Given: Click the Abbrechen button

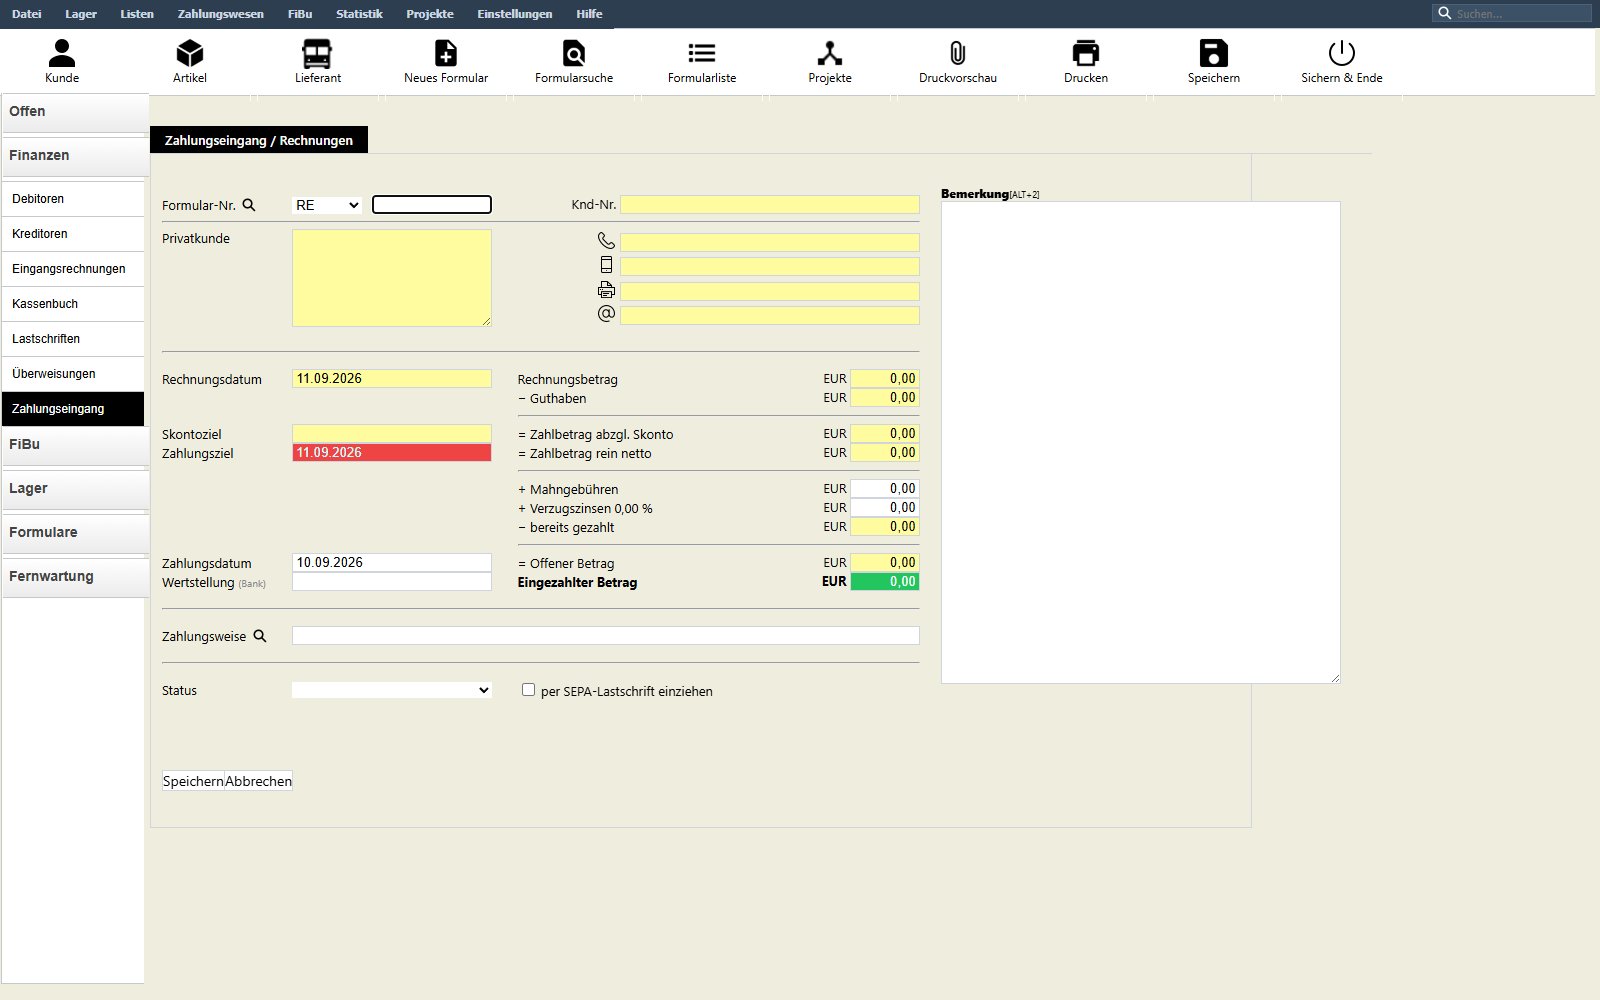Looking at the screenshot, I should [x=259, y=781].
